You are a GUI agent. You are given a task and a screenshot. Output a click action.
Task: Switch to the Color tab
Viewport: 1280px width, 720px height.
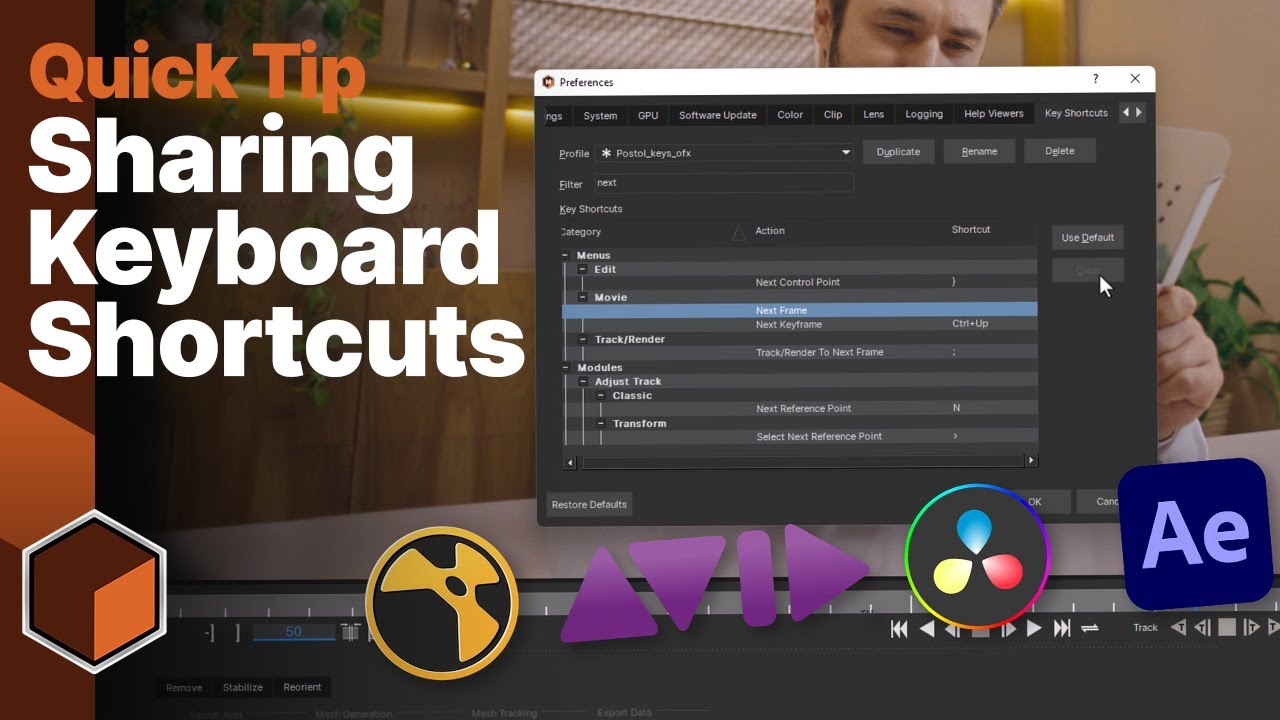[x=790, y=115]
